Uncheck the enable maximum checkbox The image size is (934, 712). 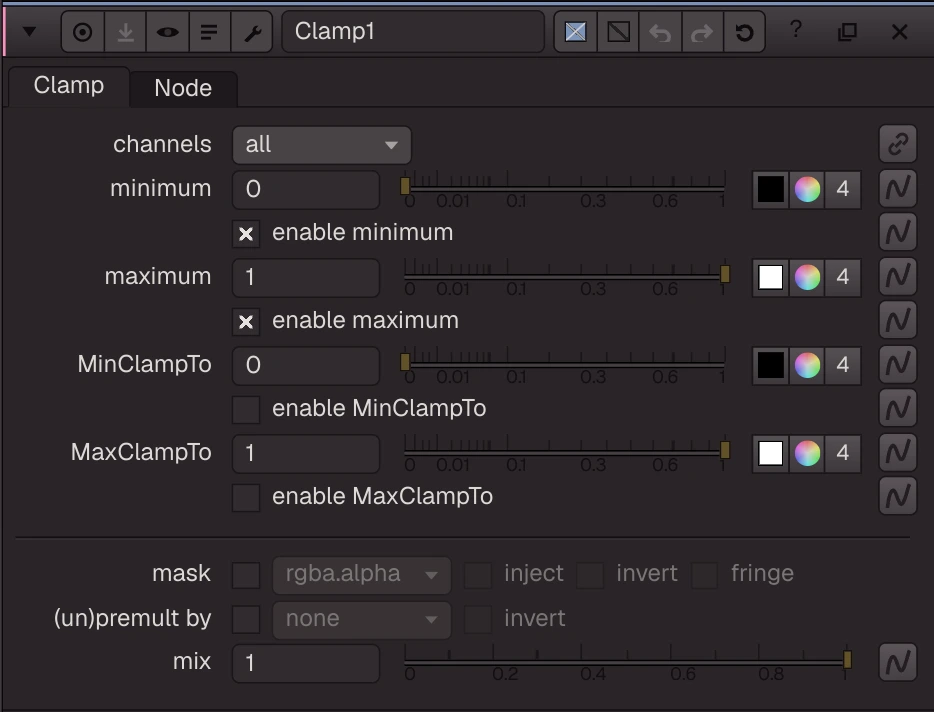[246, 322]
